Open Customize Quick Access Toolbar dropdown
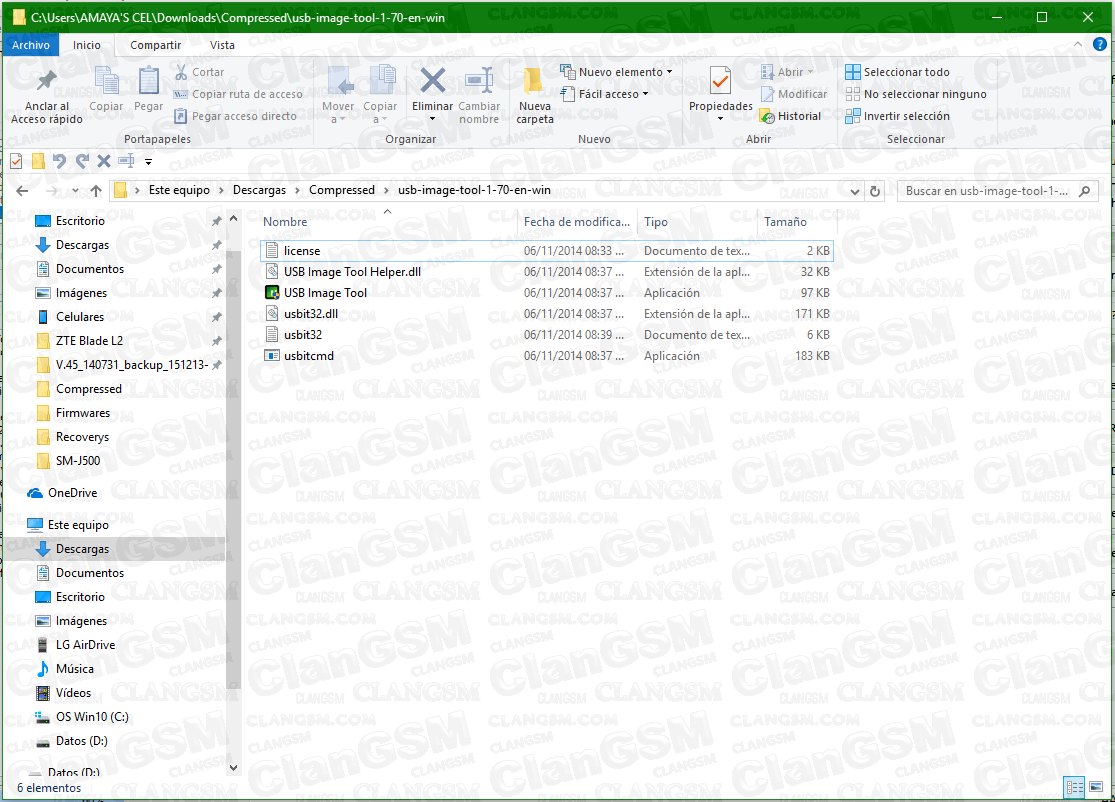The image size is (1115, 802). tap(148, 162)
